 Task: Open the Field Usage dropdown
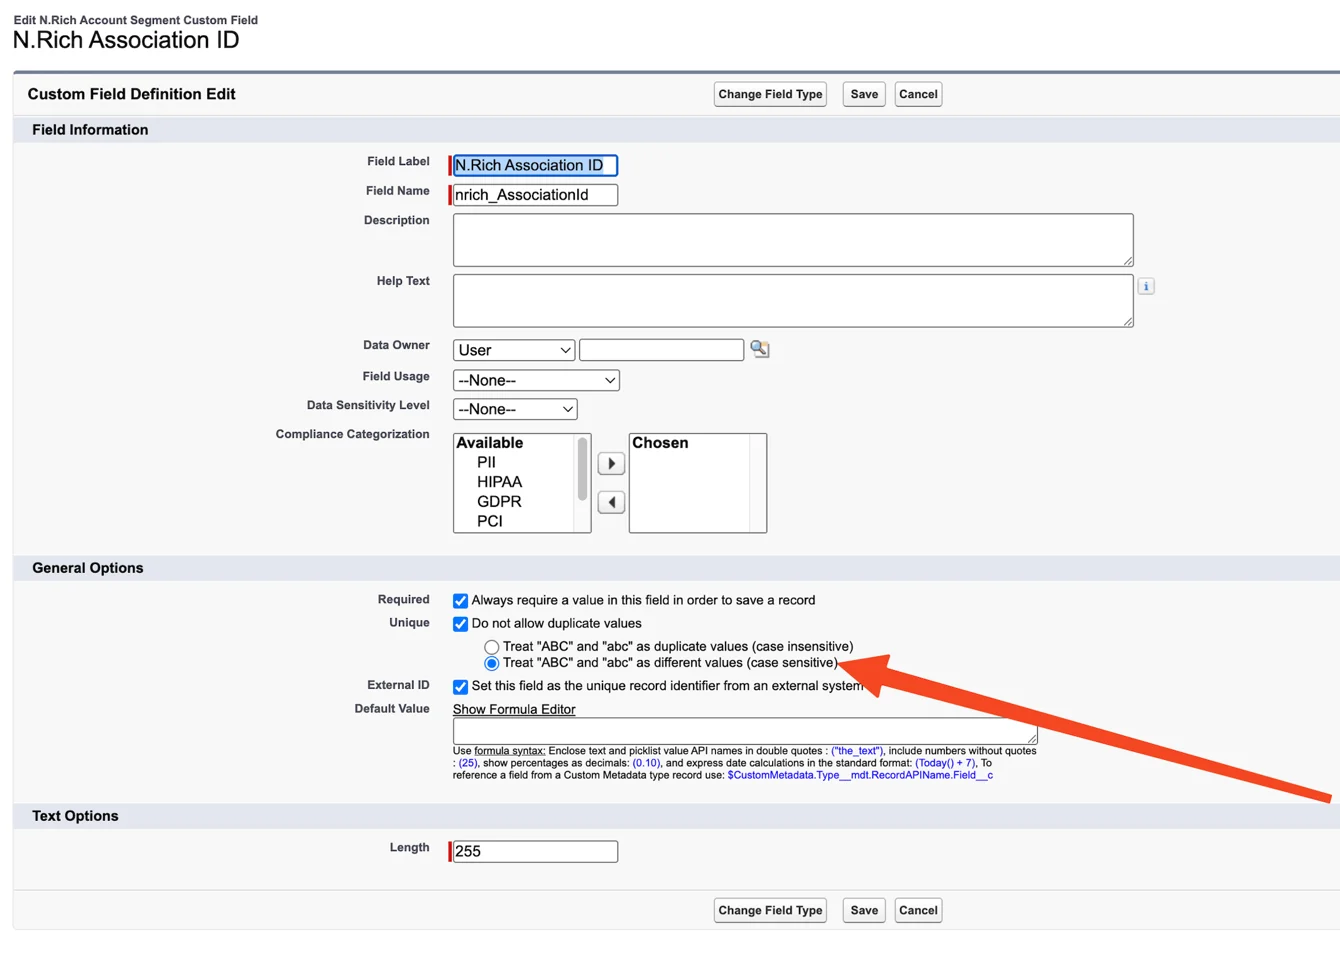[536, 380]
